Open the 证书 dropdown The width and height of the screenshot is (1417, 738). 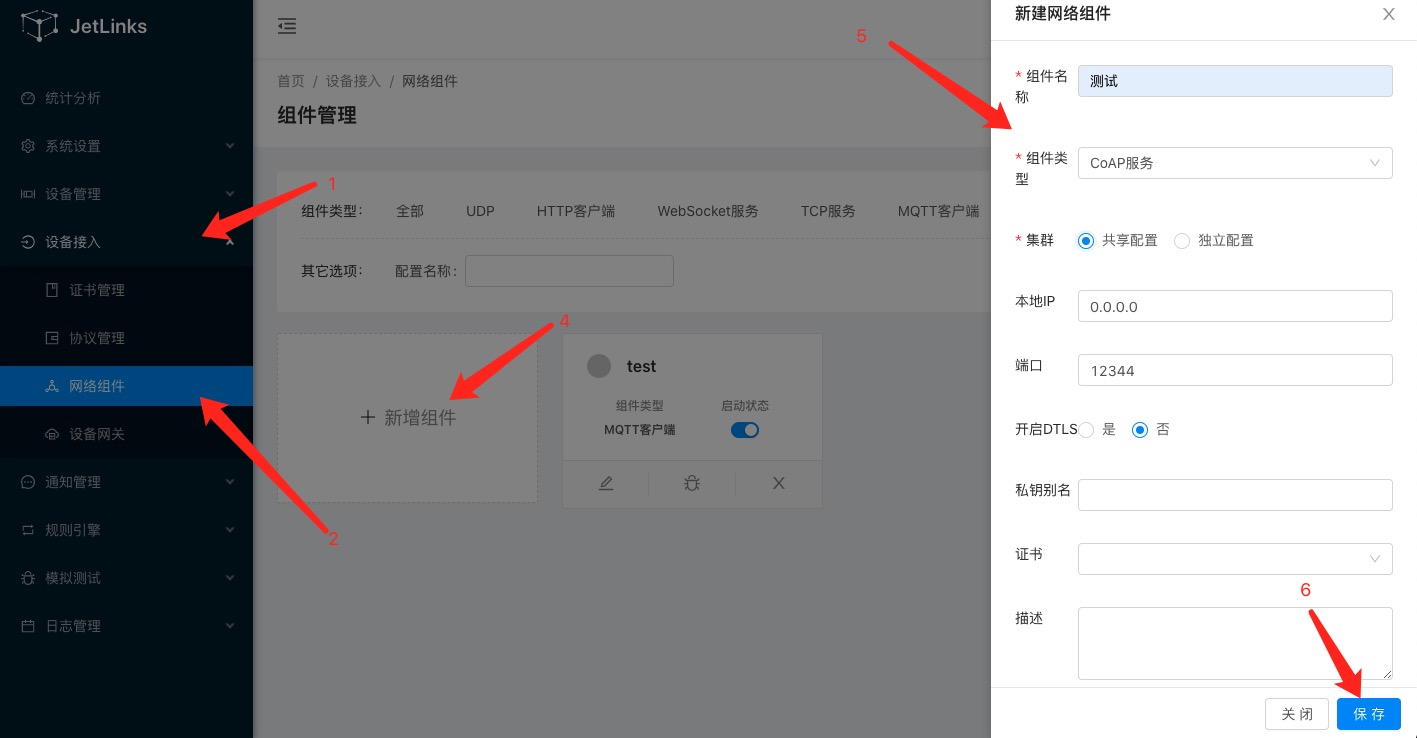tap(1235, 559)
